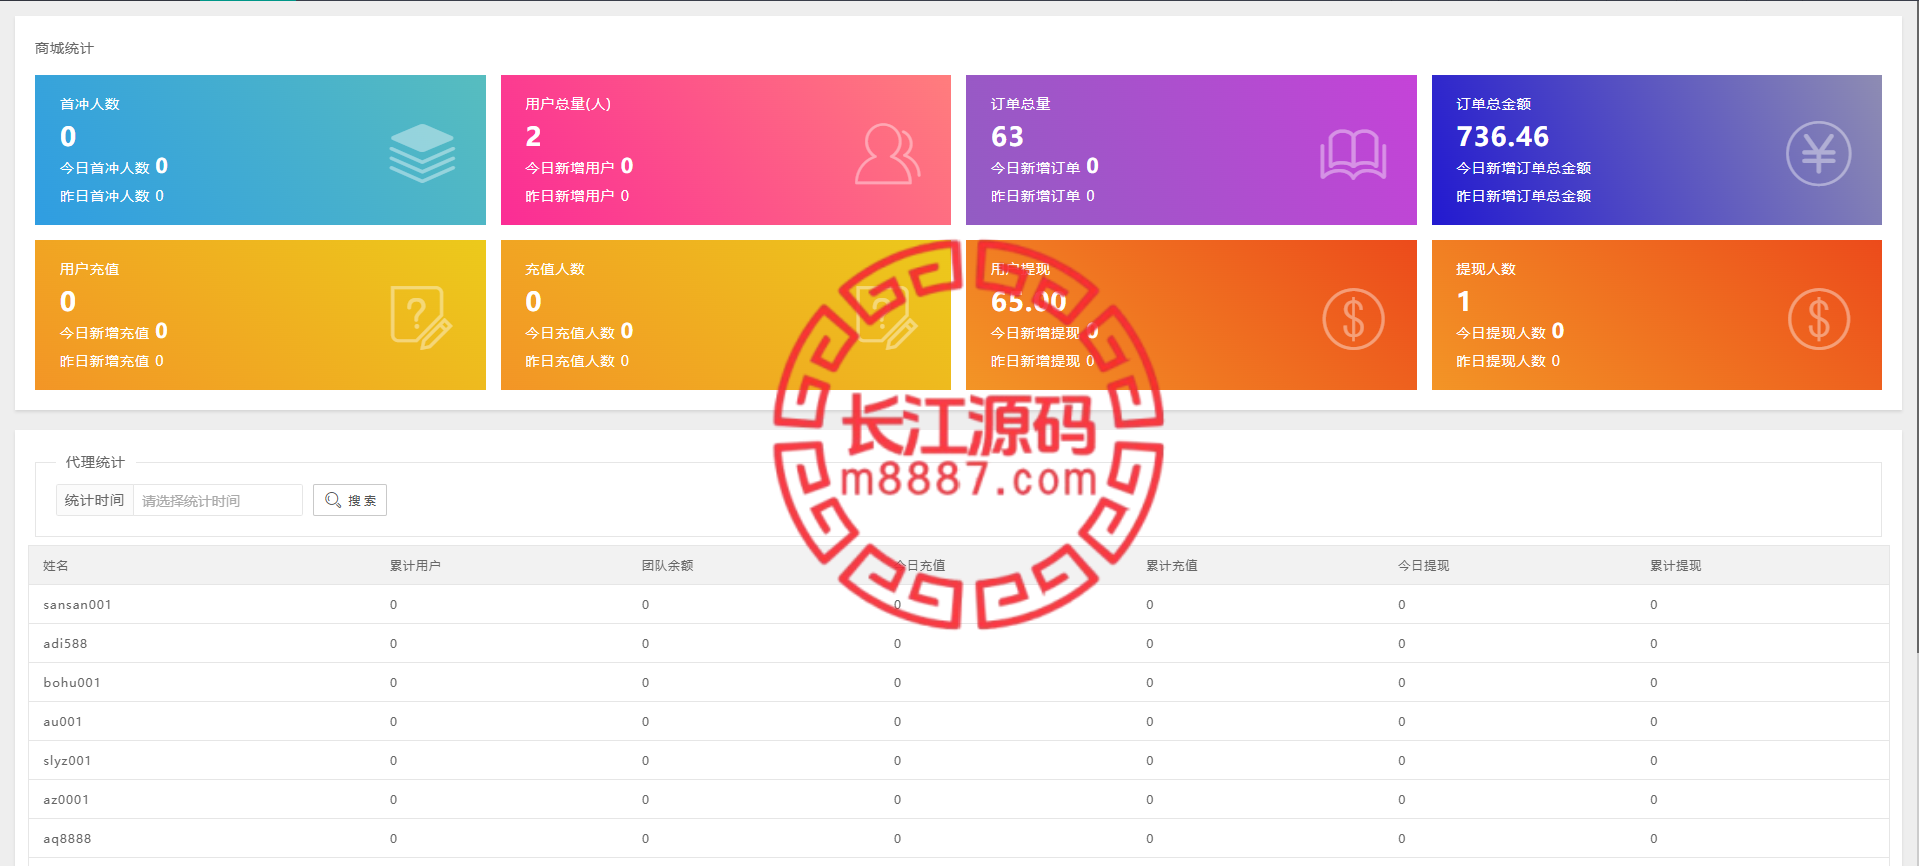Click the 736.46 order total amount
This screenshot has height=866, width=1919.
coord(1502,136)
